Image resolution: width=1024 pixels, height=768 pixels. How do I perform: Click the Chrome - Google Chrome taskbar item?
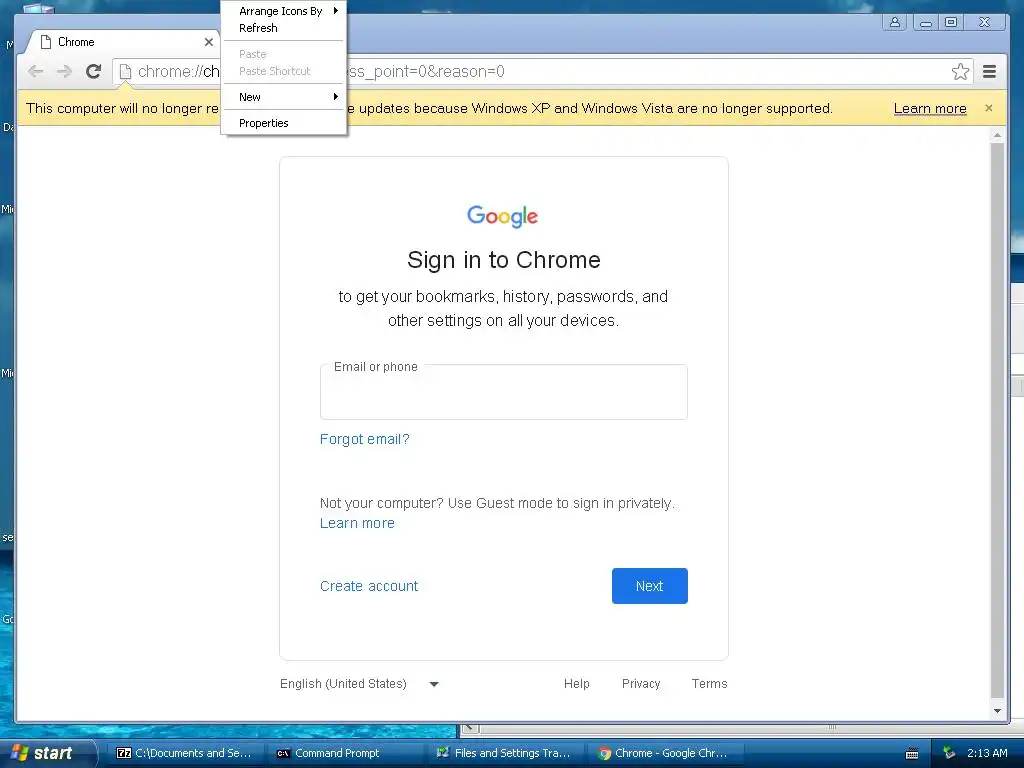tap(664, 753)
